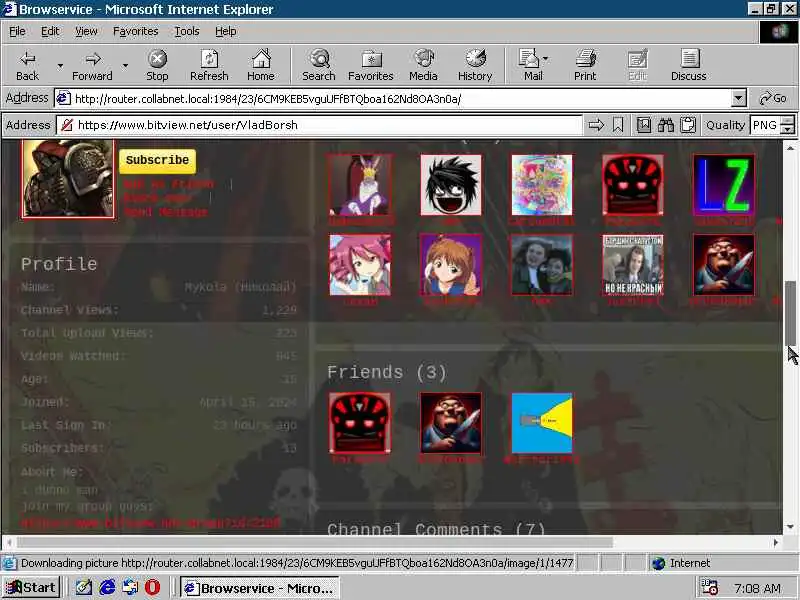Refresh the current page
Viewport: 800px width, 600px height.
pos(209,66)
